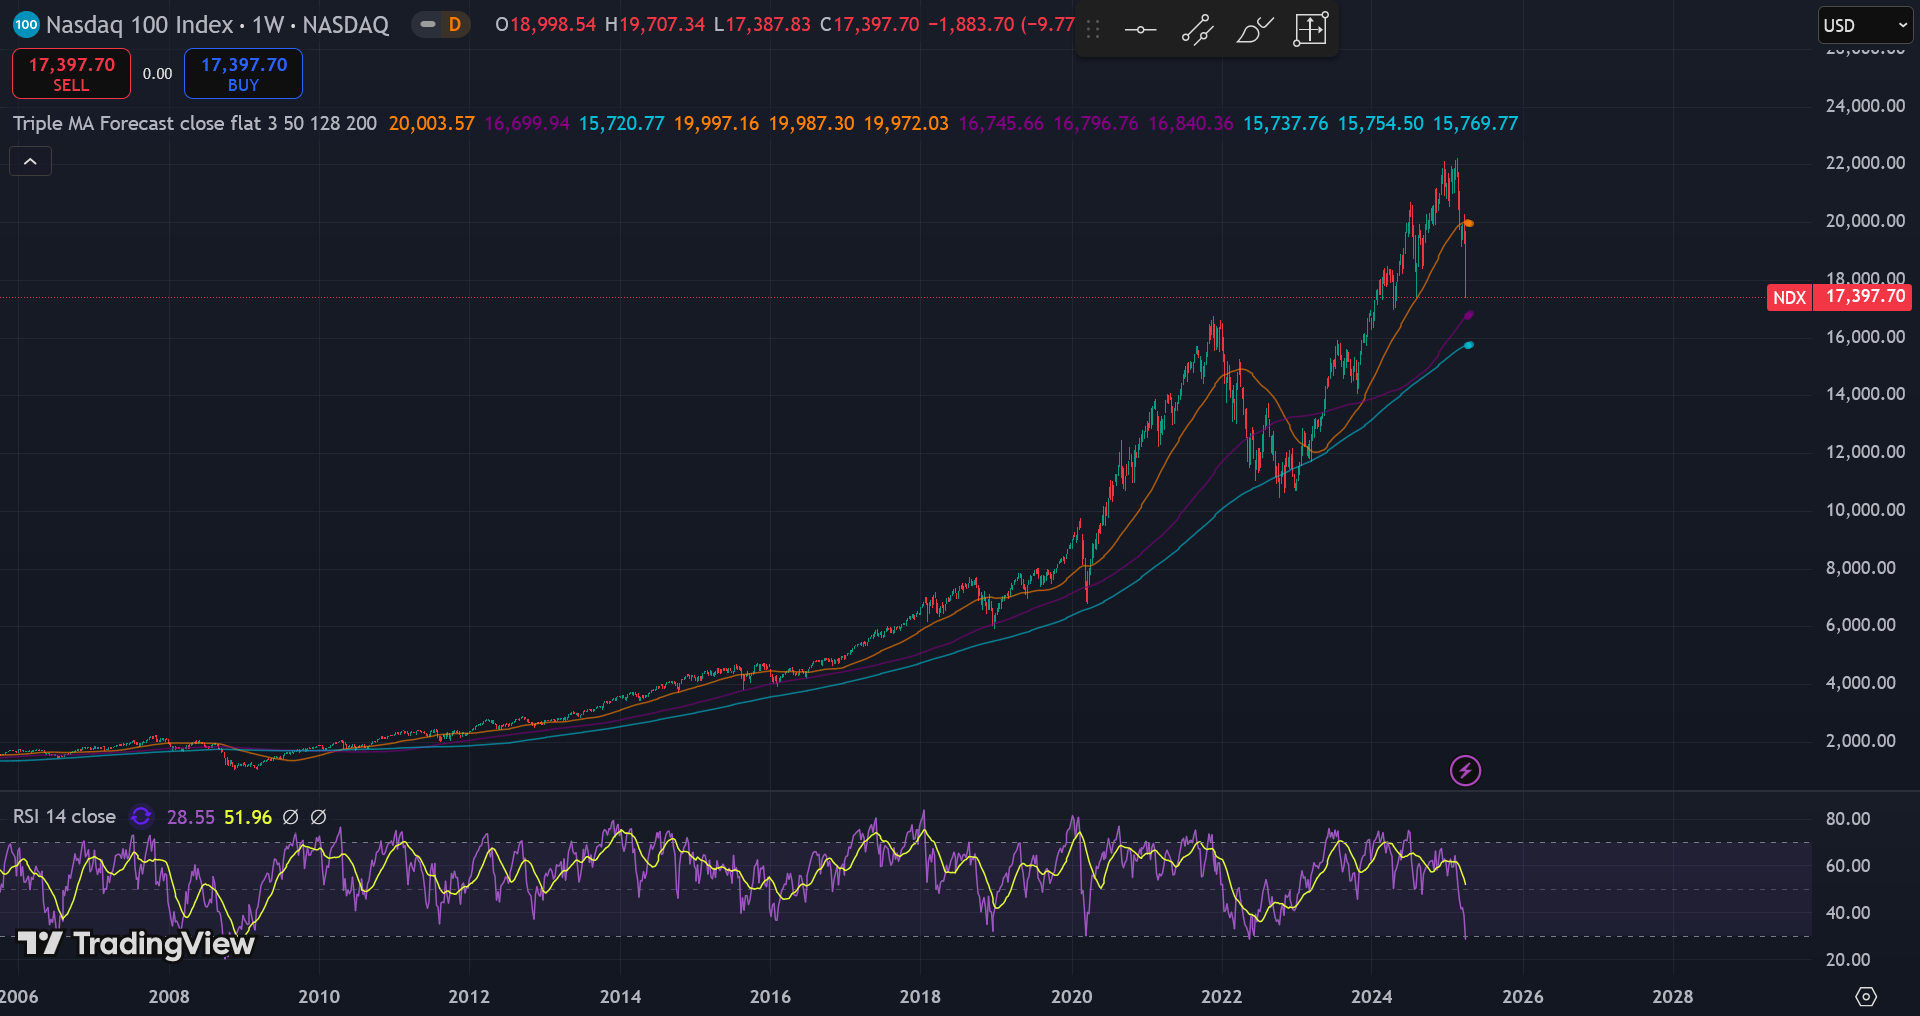Click the −1,883.70 change value
The height and width of the screenshot is (1016, 1920).
pos(970,25)
